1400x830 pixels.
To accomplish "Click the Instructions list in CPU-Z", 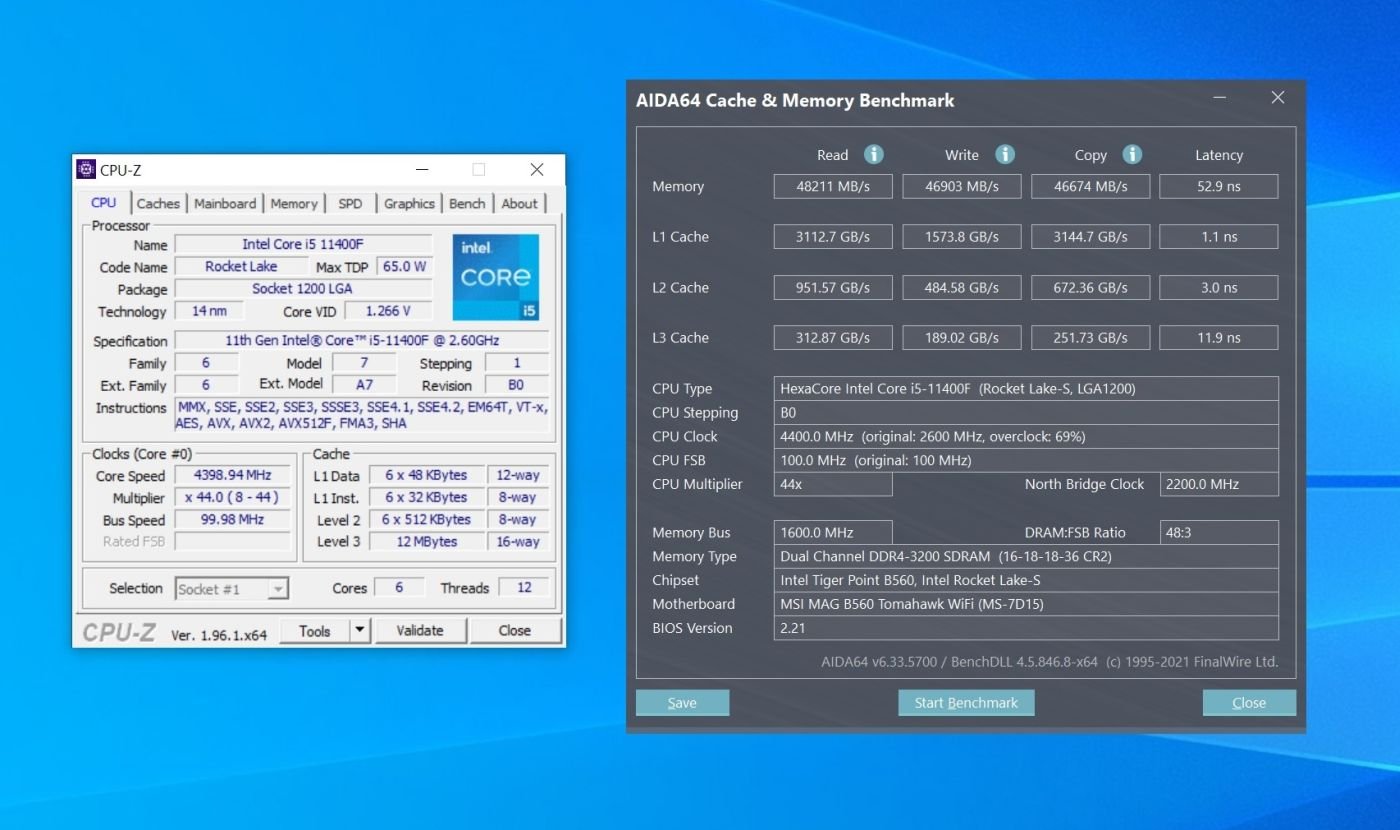I will coord(362,415).
